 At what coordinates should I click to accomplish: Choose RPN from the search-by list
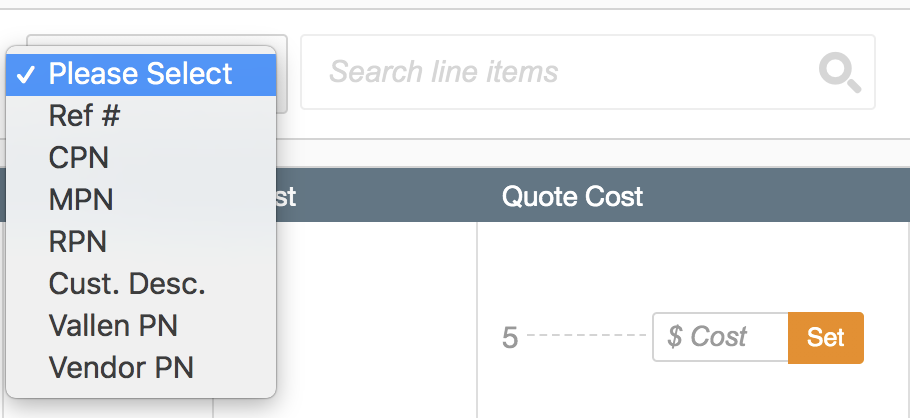click(x=78, y=242)
